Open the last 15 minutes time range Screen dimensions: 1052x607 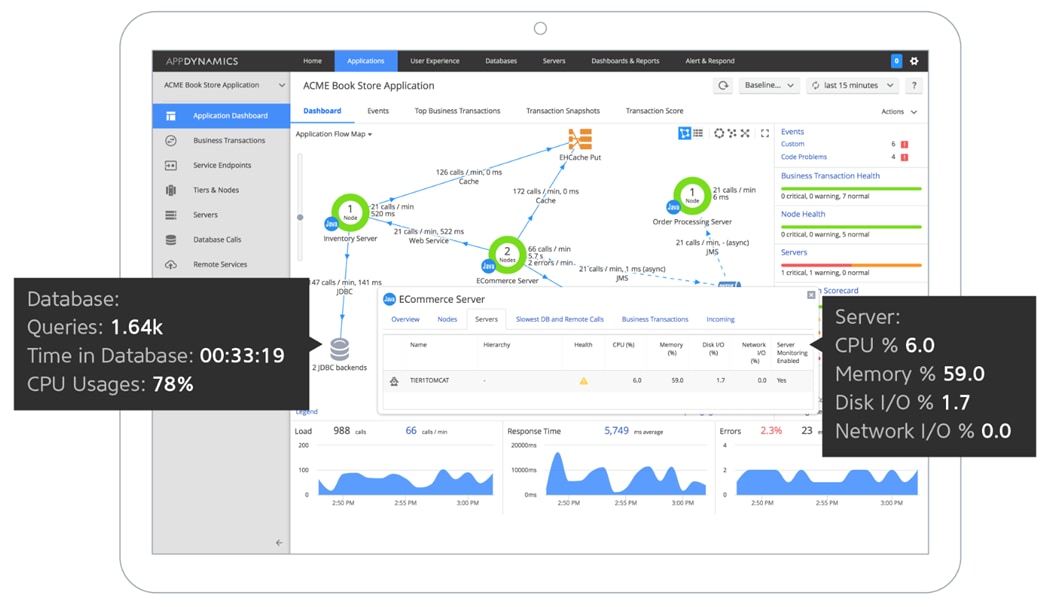pyautogui.click(x=853, y=85)
